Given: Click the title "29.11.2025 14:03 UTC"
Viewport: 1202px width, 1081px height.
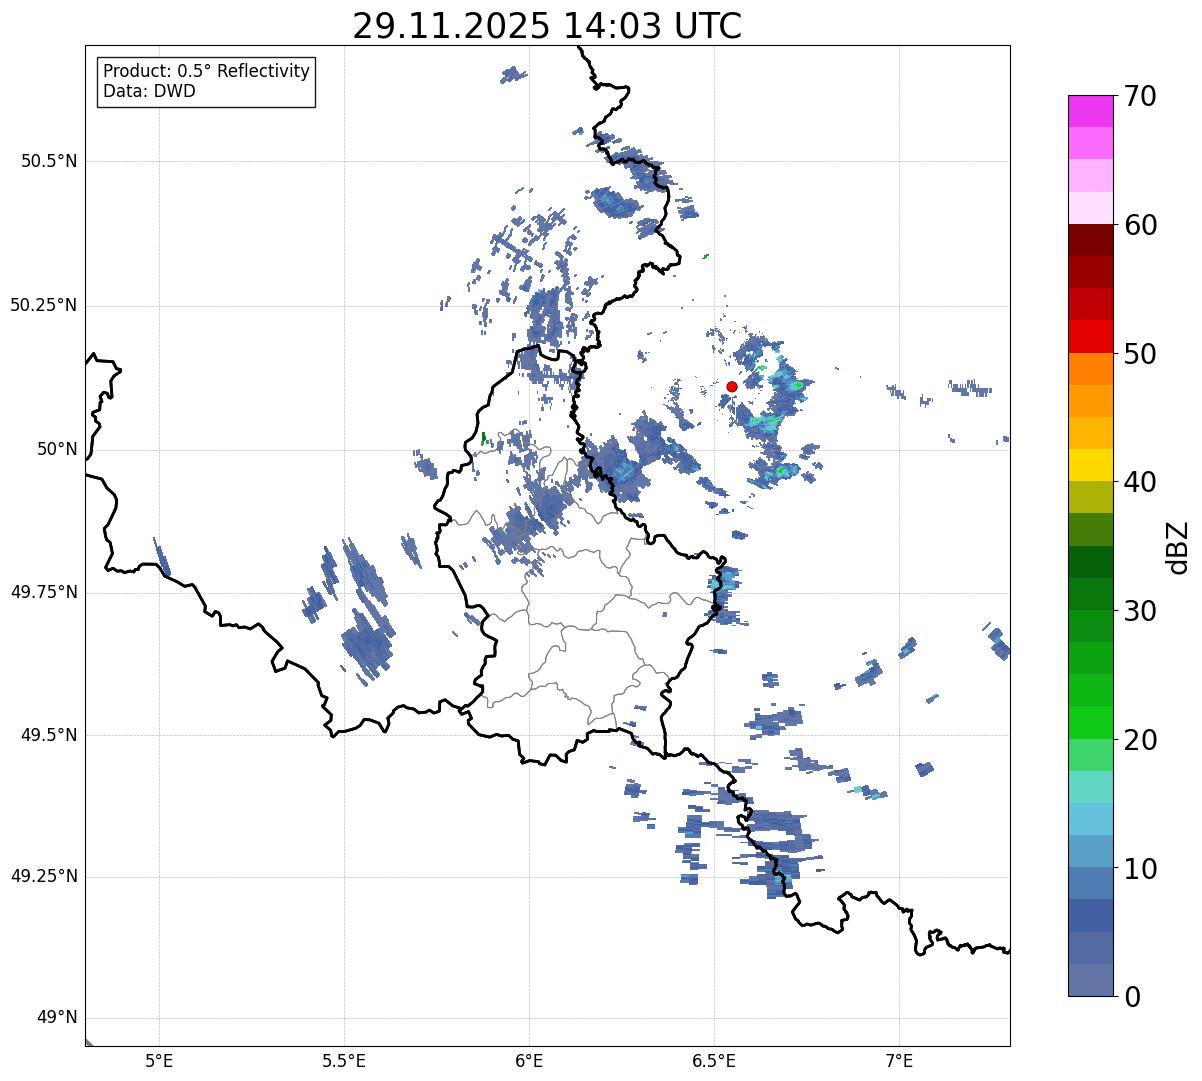Looking at the screenshot, I should click(x=547, y=26).
